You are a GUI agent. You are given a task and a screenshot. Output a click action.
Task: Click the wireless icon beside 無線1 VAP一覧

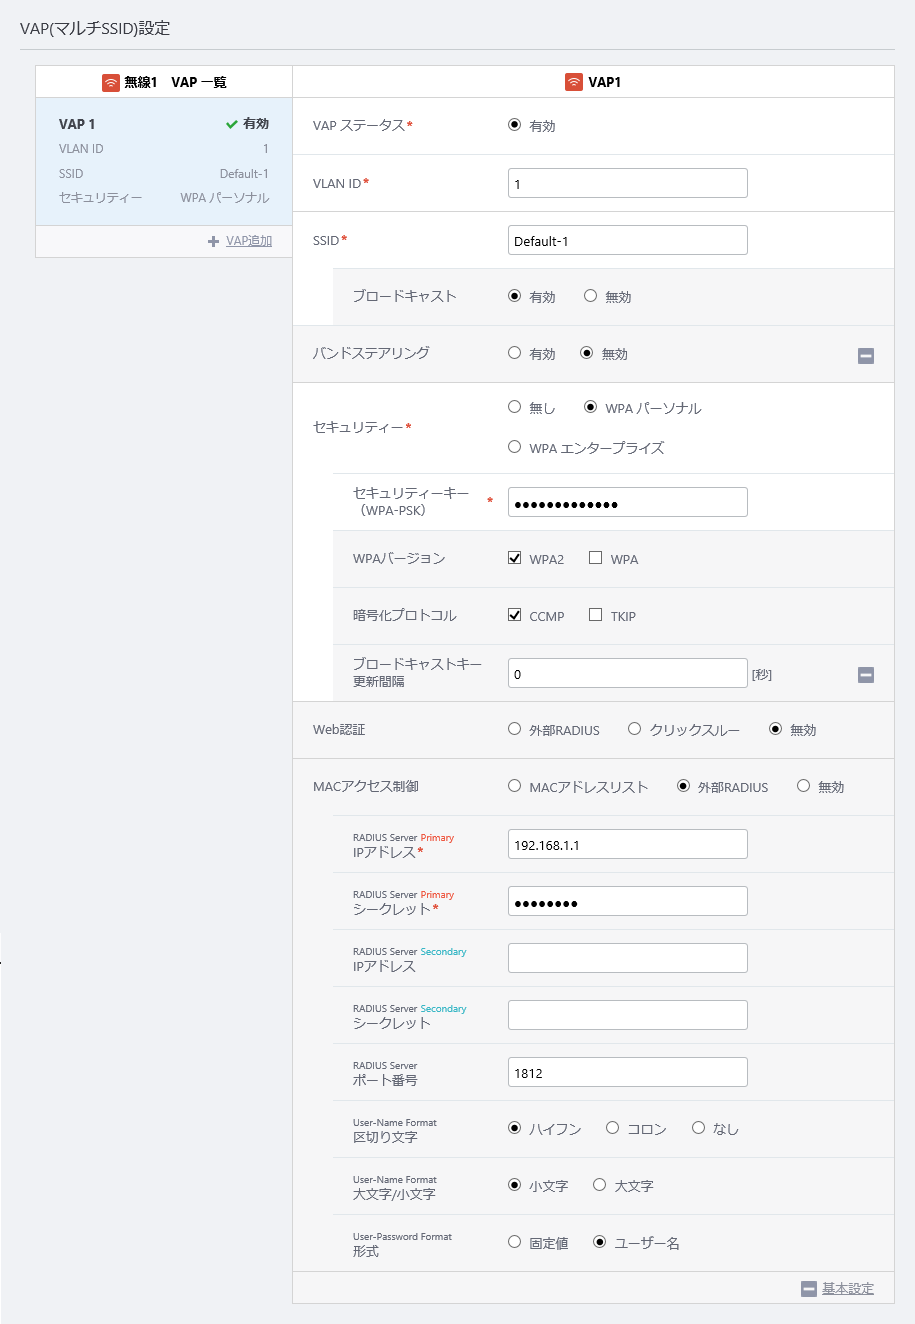coord(111,82)
